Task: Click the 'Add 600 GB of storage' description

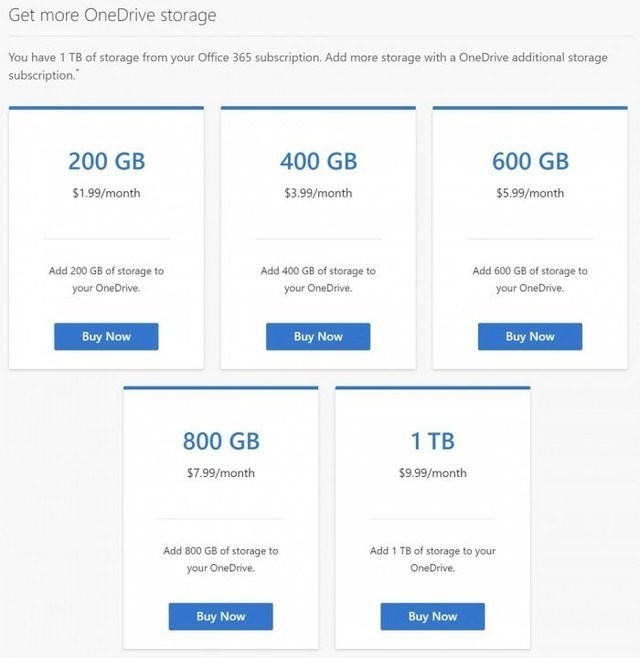Action: coord(530,279)
